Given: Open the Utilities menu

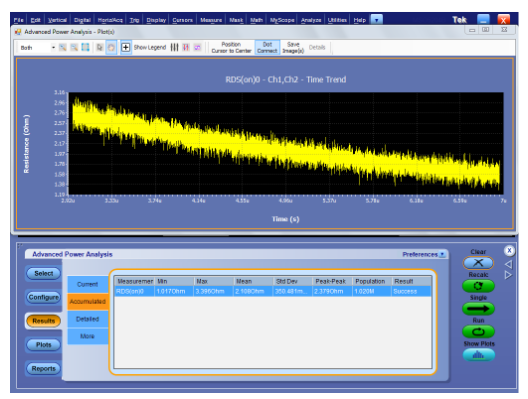Looking at the screenshot, I should pos(337,20).
